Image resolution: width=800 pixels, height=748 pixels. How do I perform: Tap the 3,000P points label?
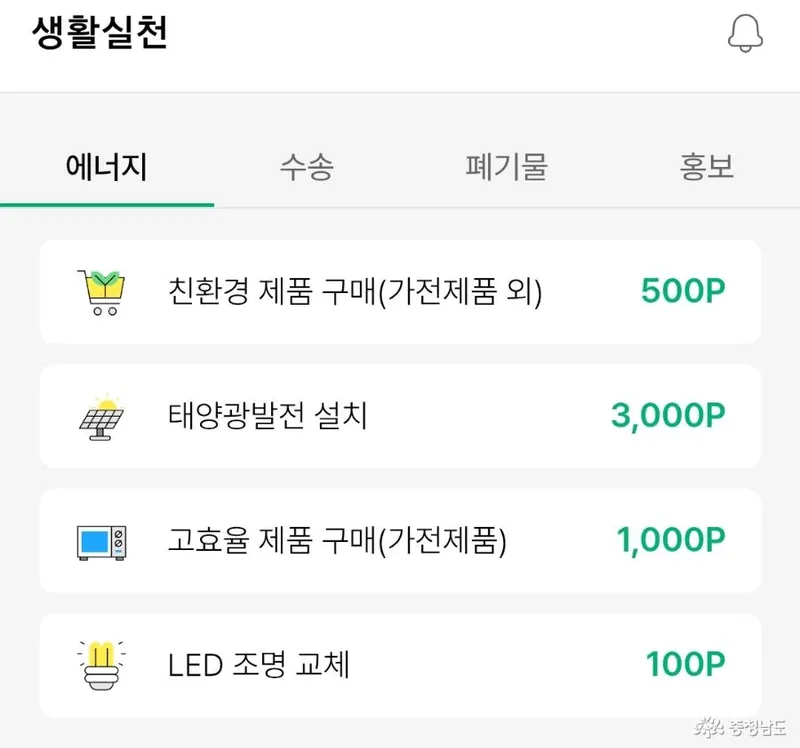pyautogui.click(x=667, y=416)
